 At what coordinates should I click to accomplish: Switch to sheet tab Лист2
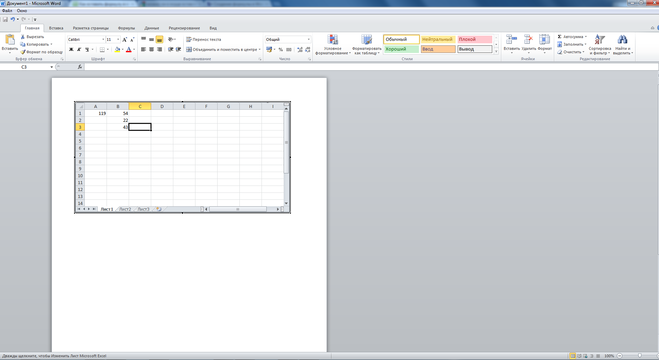point(125,209)
